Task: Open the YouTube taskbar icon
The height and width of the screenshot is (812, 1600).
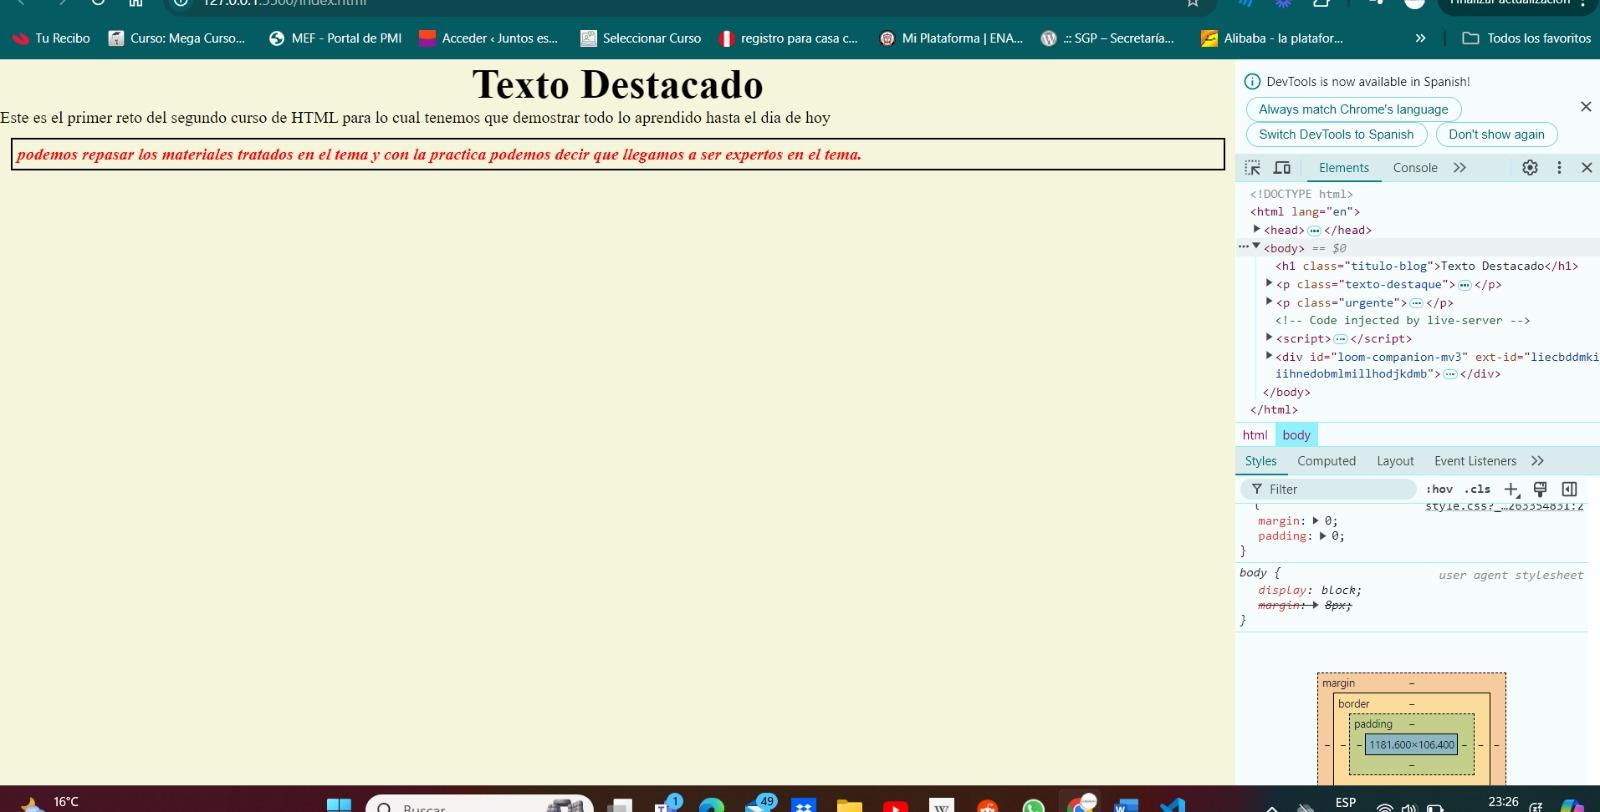Action: [895, 806]
